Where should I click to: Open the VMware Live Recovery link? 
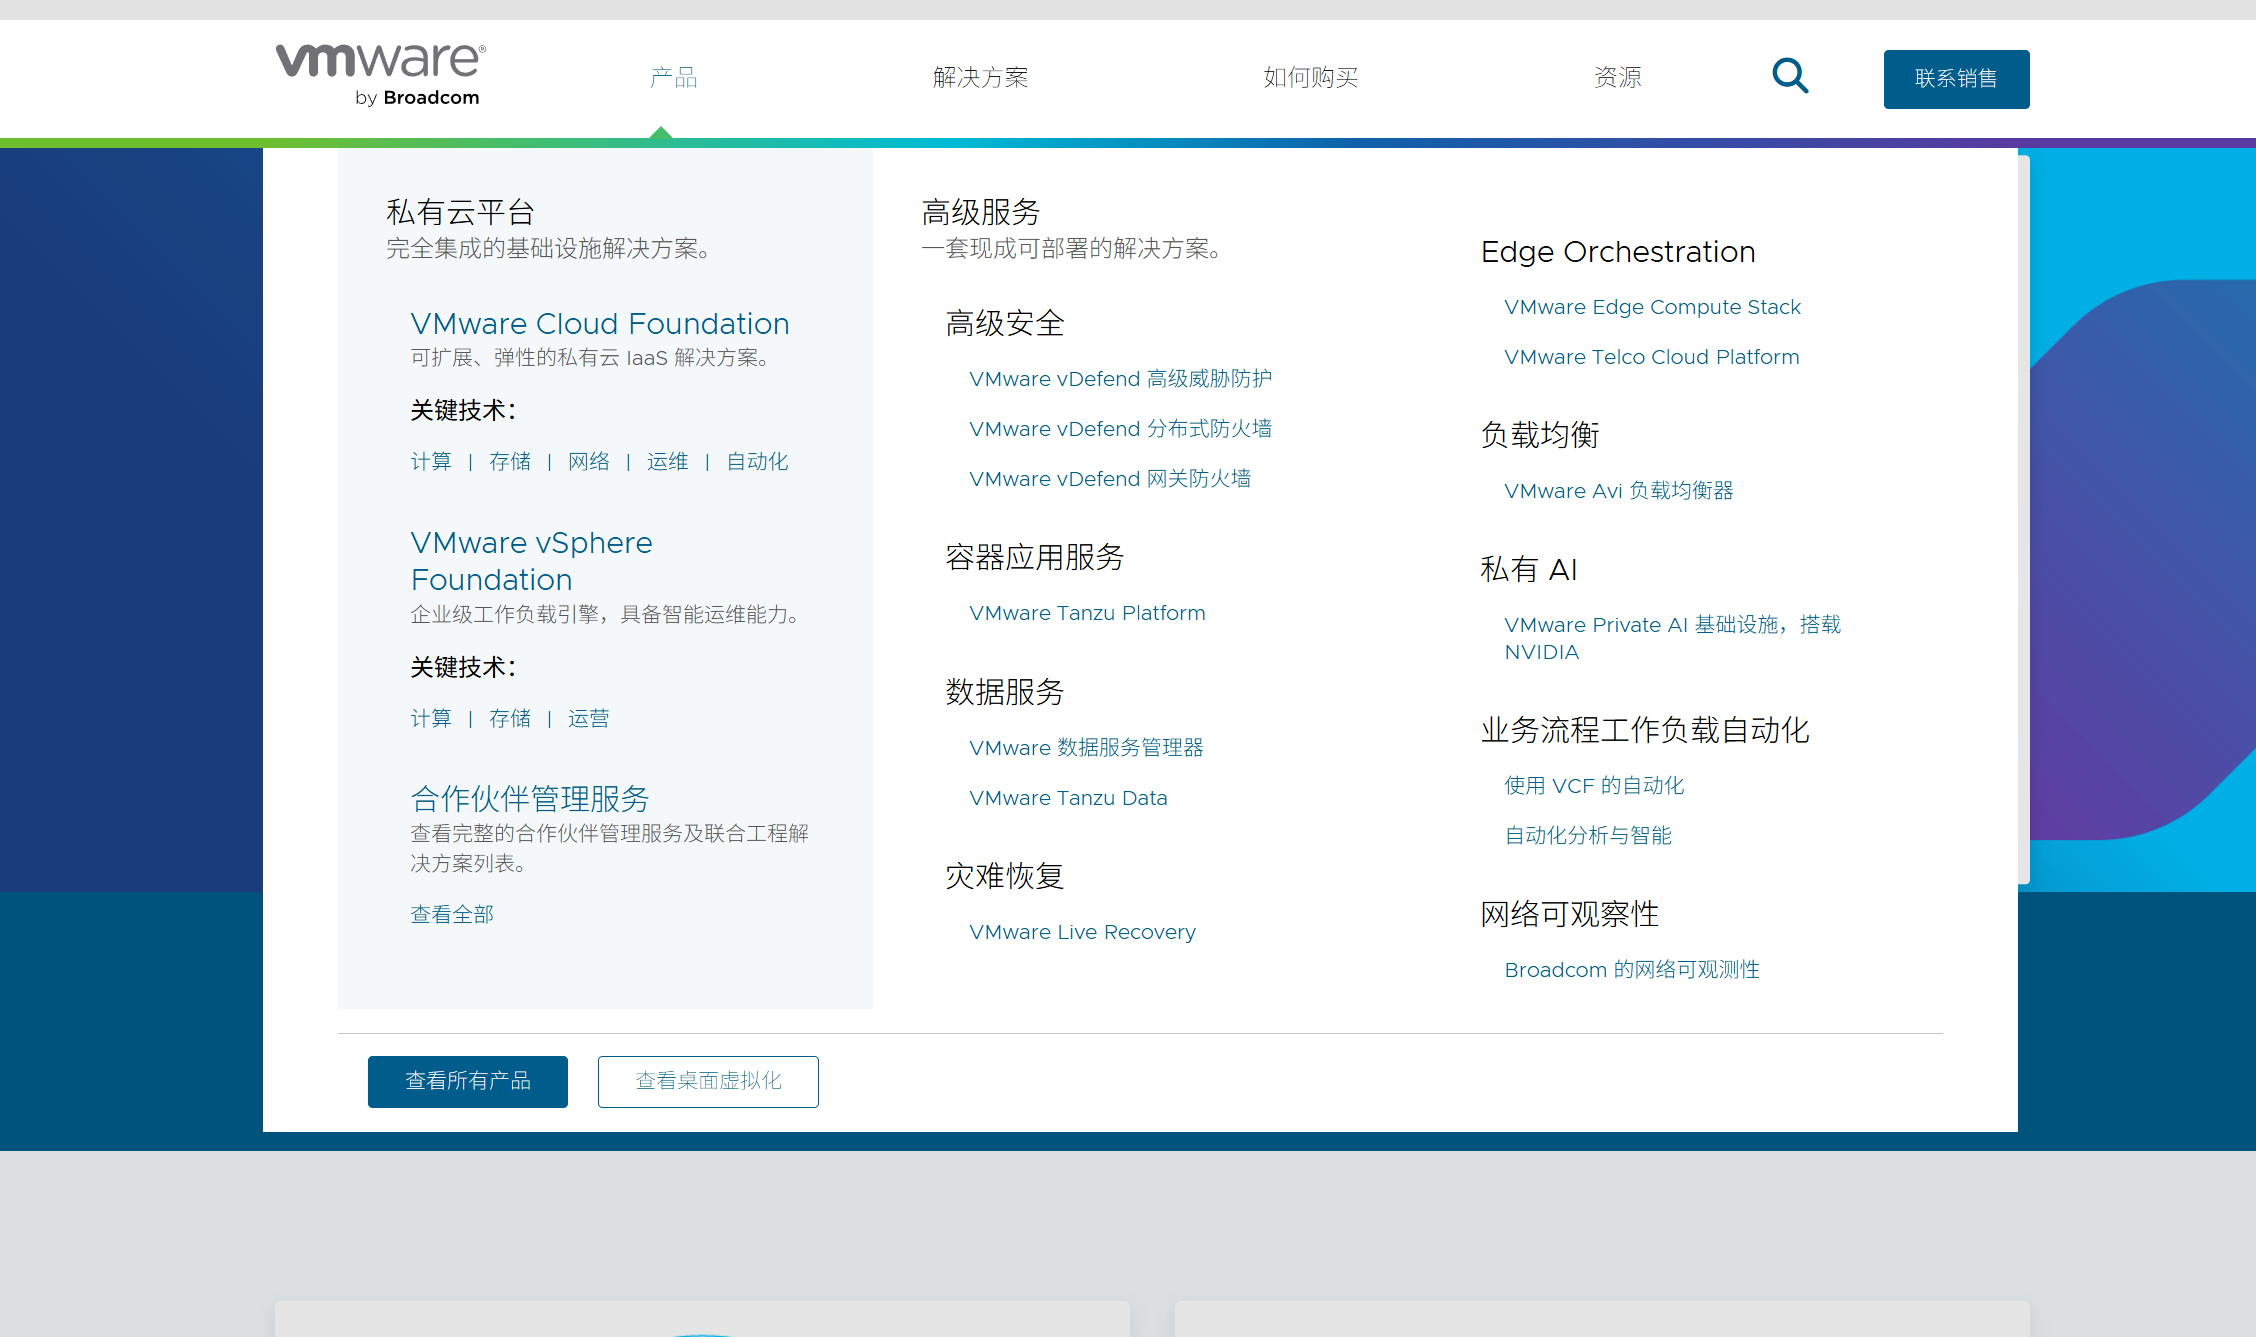click(1082, 932)
